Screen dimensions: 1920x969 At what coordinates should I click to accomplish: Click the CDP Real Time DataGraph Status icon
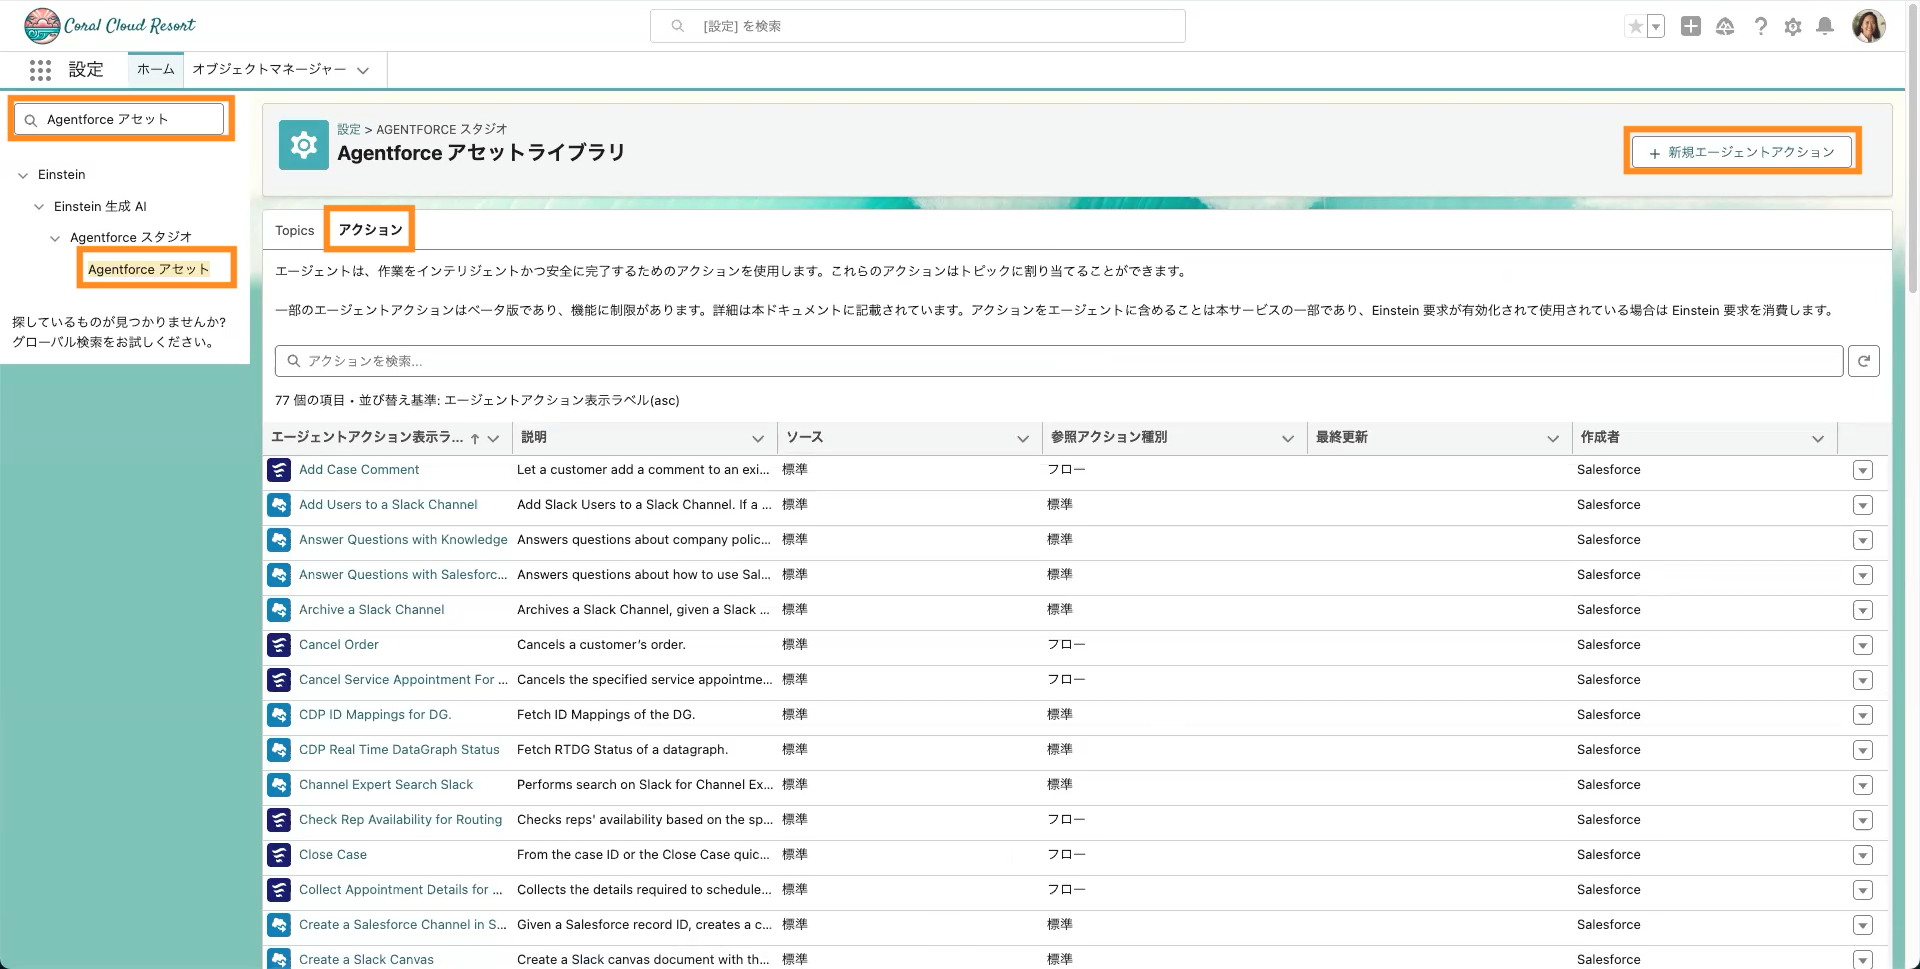[x=279, y=750]
